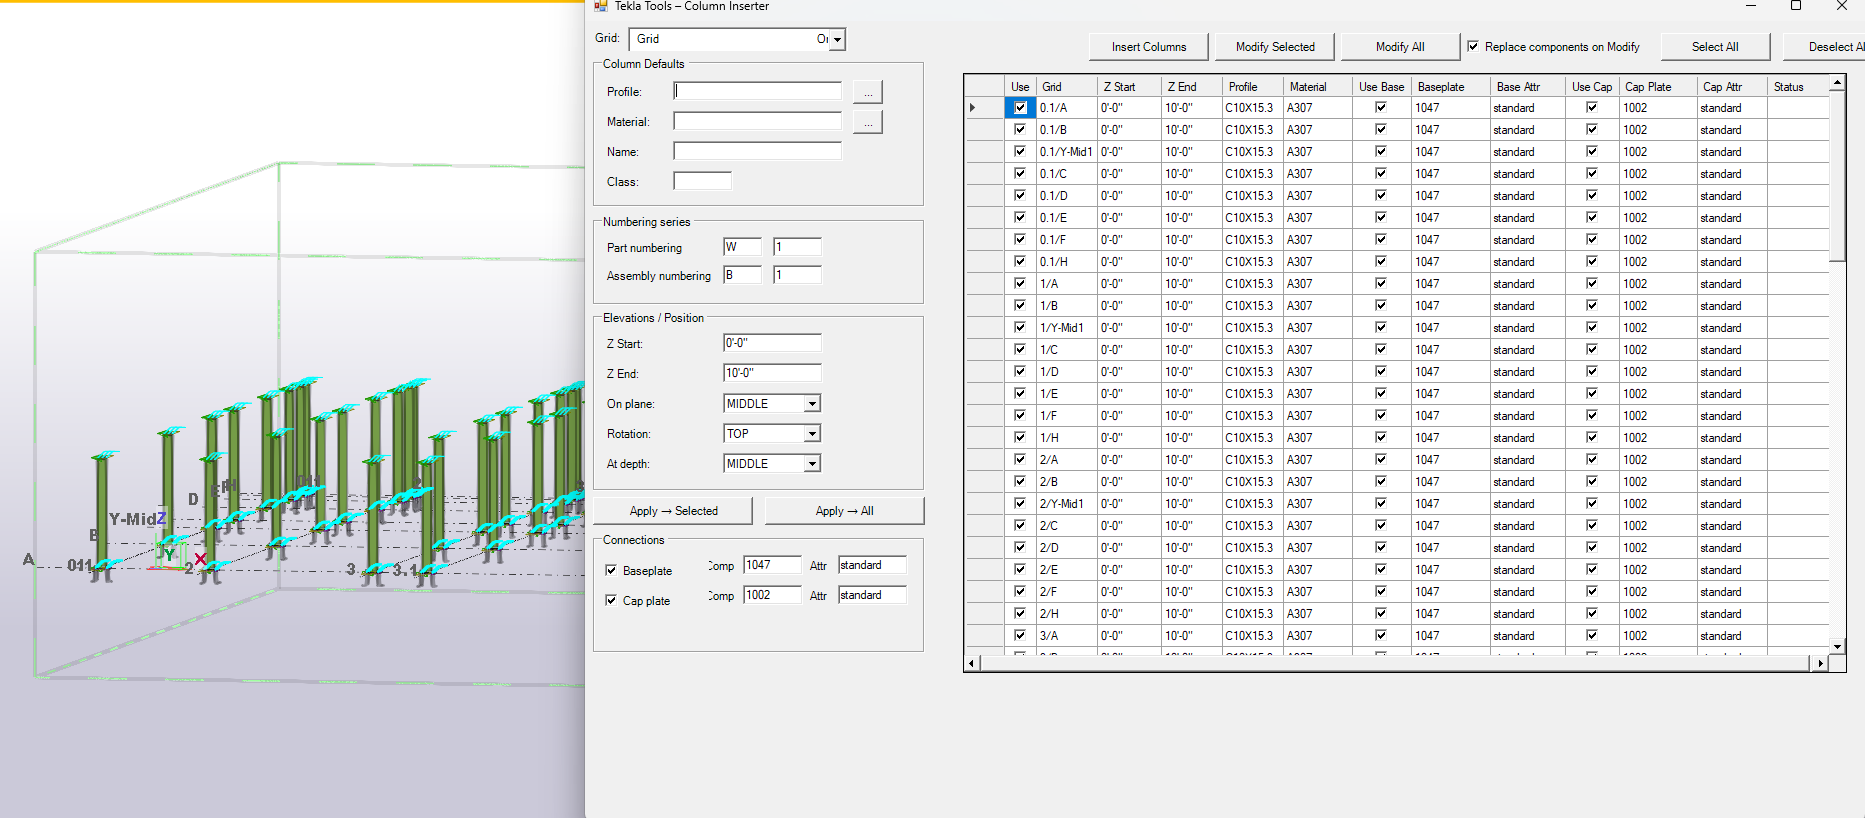Toggle Use checkbox for row 1/Y-Mid1

tap(1020, 328)
